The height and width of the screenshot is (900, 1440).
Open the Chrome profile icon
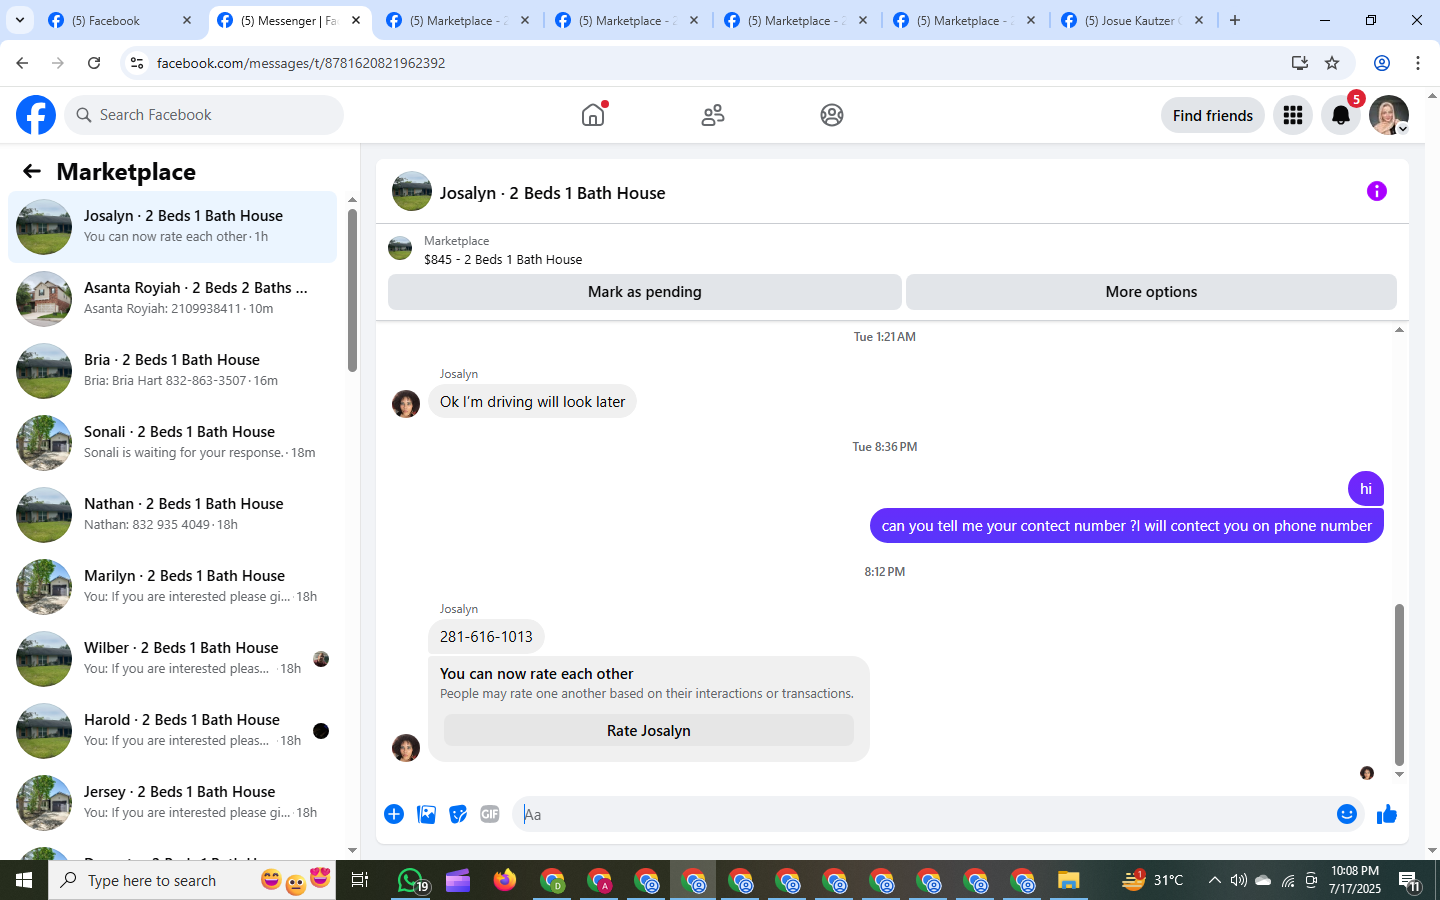[x=1382, y=63]
